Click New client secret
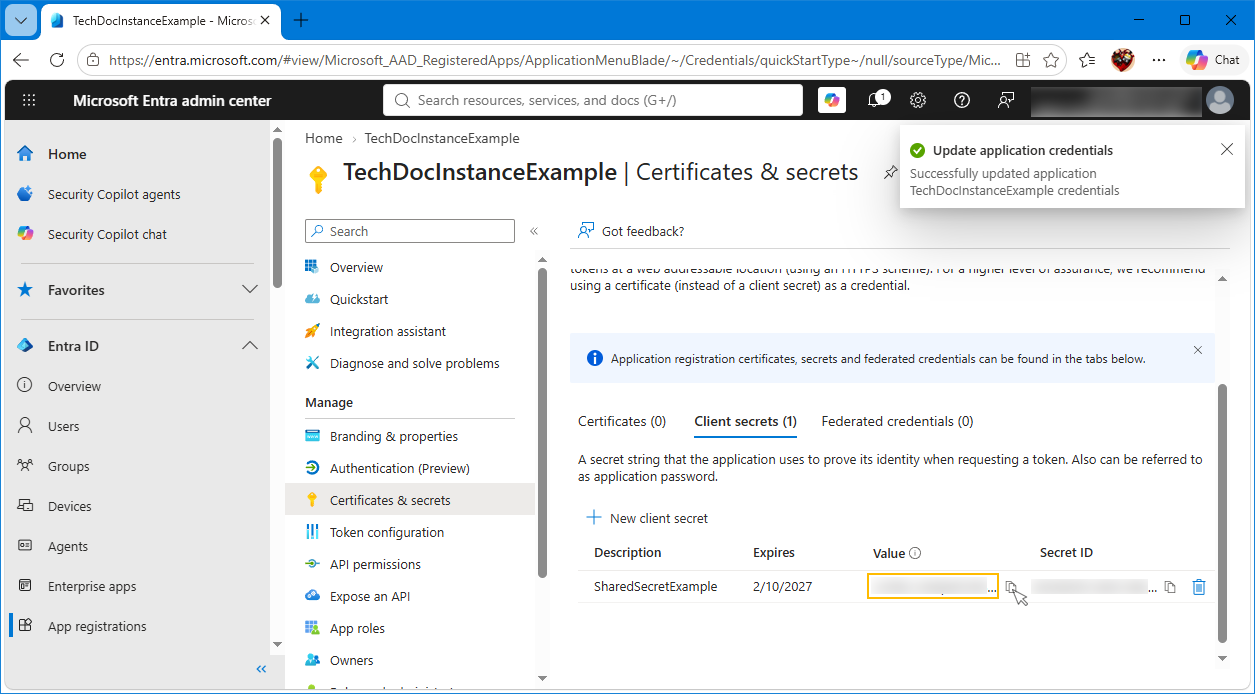Screen dimensions: 1255x694 click(647, 518)
